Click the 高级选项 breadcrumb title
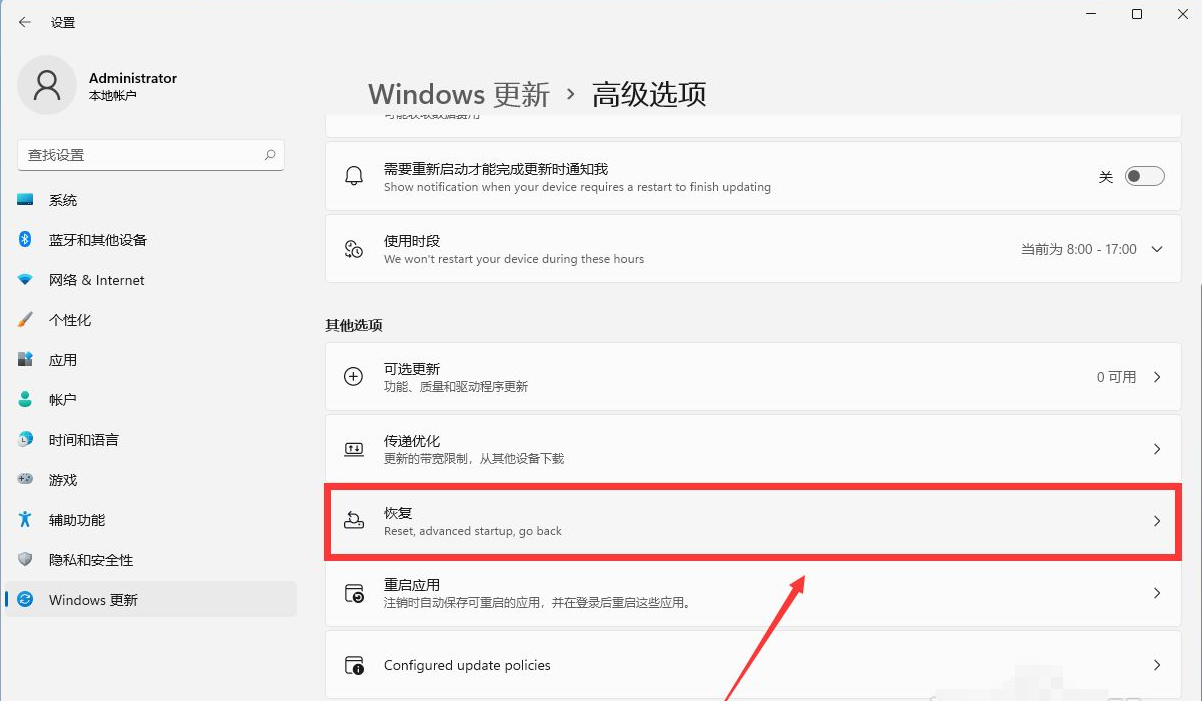1202x701 pixels. pos(649,94)
